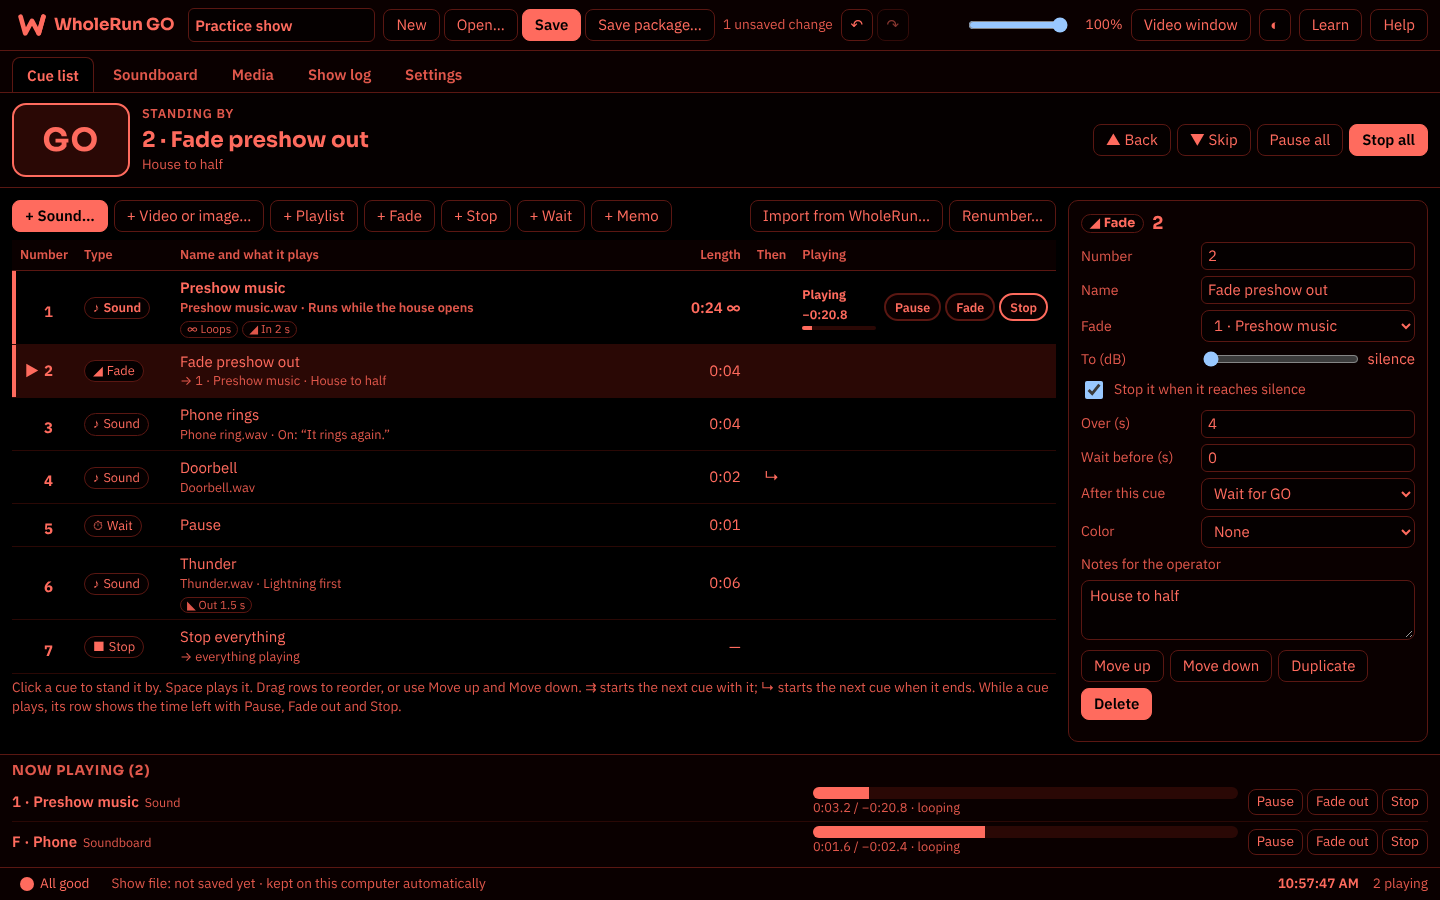Viewport: 1440px width, 900px height.
Task: Click the Wait type badge on cue 5
Action: point(113,526)
